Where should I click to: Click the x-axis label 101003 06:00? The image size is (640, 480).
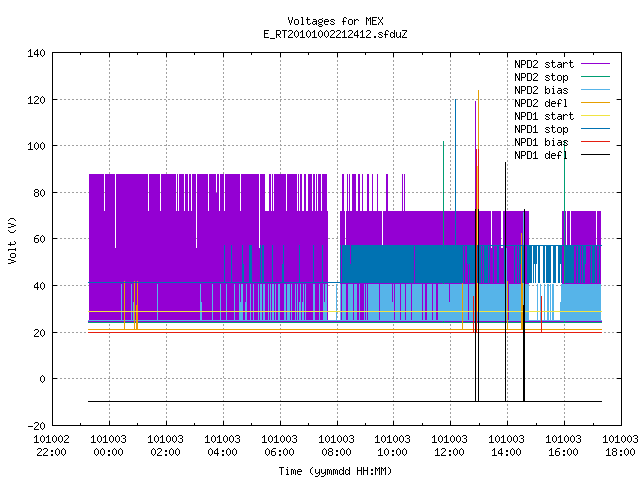279,446
